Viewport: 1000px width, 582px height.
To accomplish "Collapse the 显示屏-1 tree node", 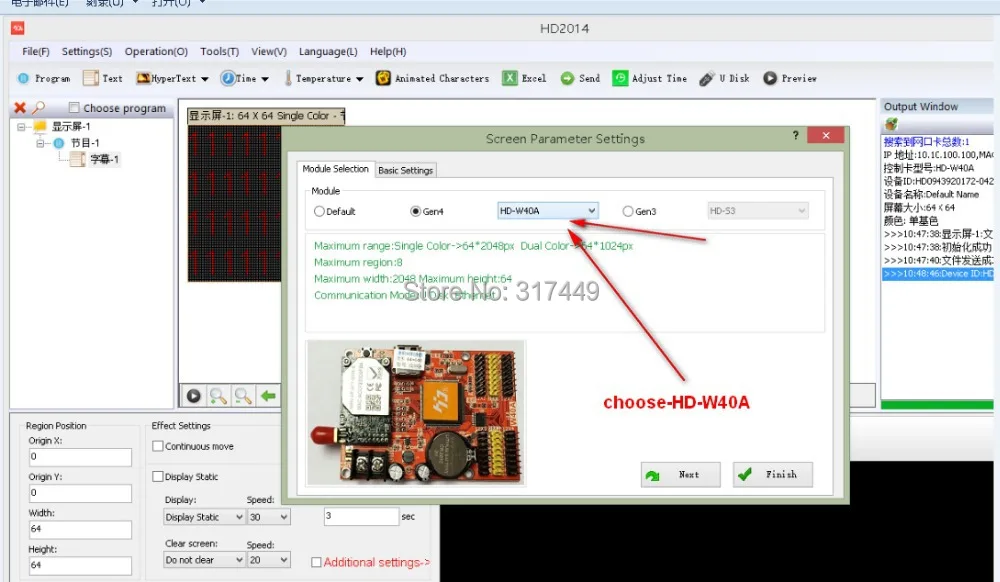I will point(21,127).
